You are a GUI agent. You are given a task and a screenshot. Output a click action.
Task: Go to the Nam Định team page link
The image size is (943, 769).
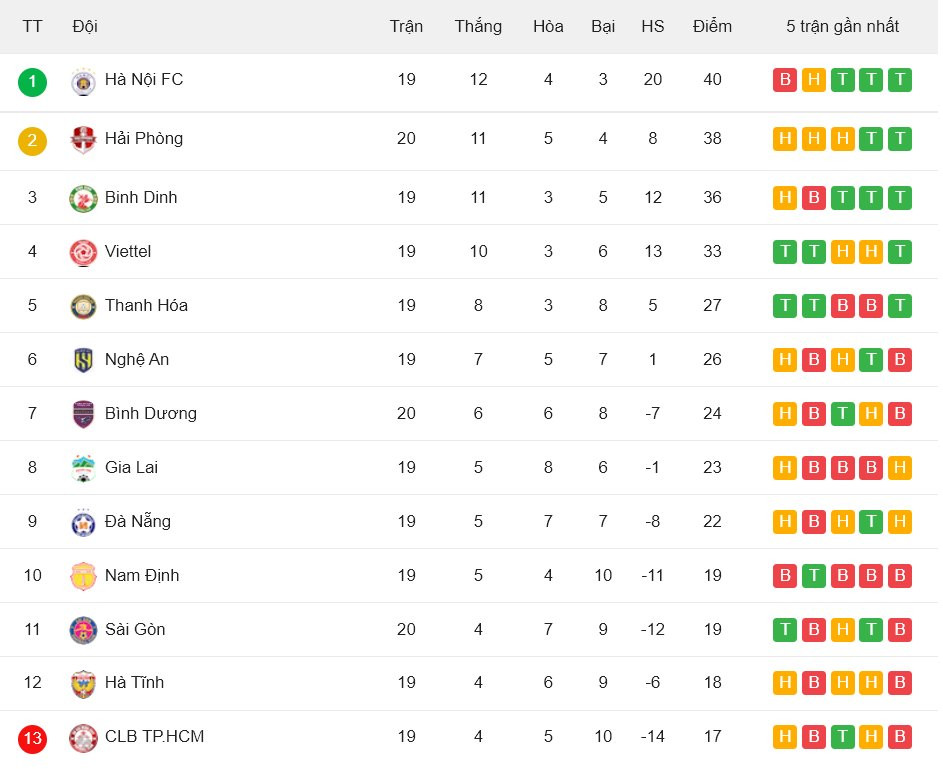coord(142,575)
